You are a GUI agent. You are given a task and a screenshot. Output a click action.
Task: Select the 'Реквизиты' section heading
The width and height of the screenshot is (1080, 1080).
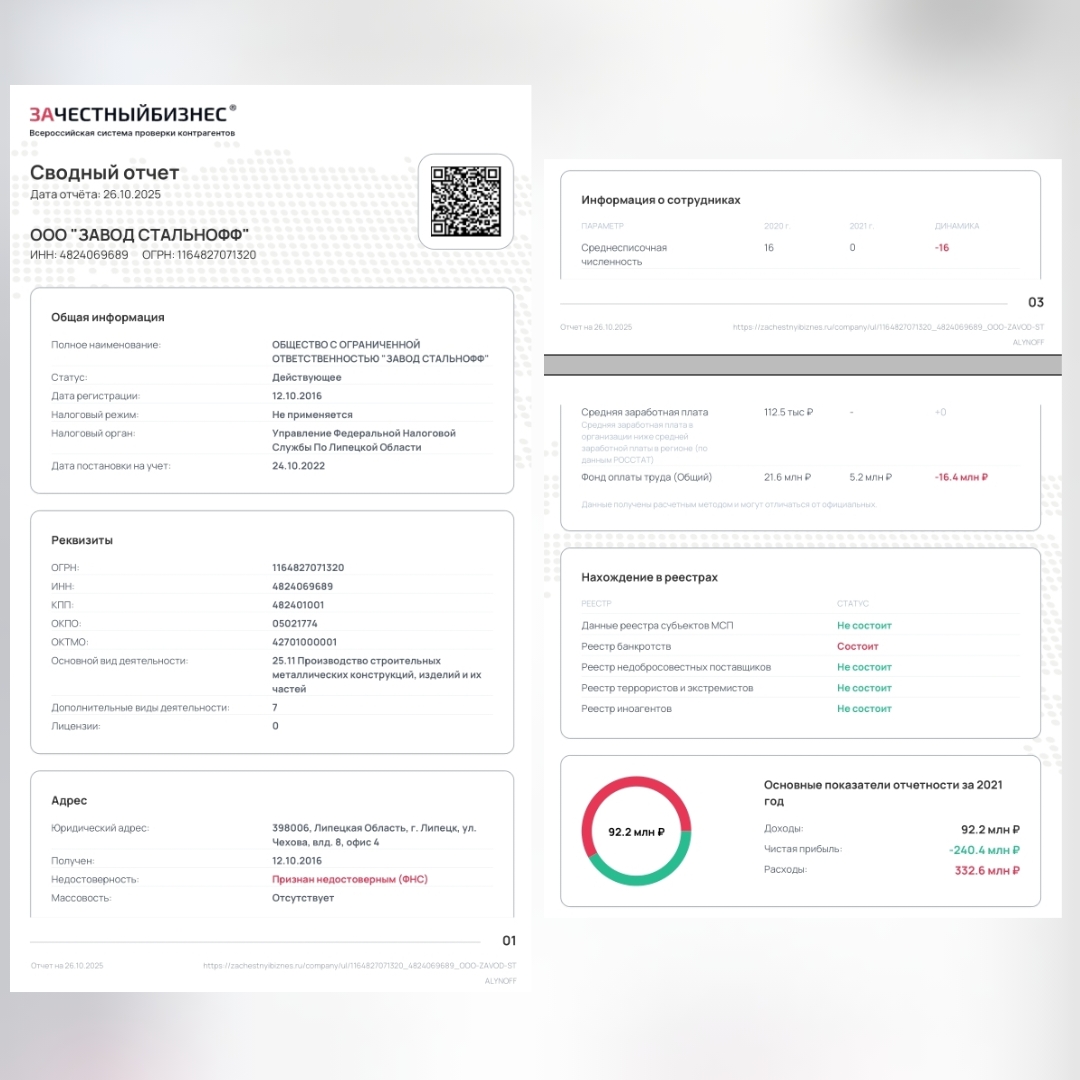pos(82,540)
